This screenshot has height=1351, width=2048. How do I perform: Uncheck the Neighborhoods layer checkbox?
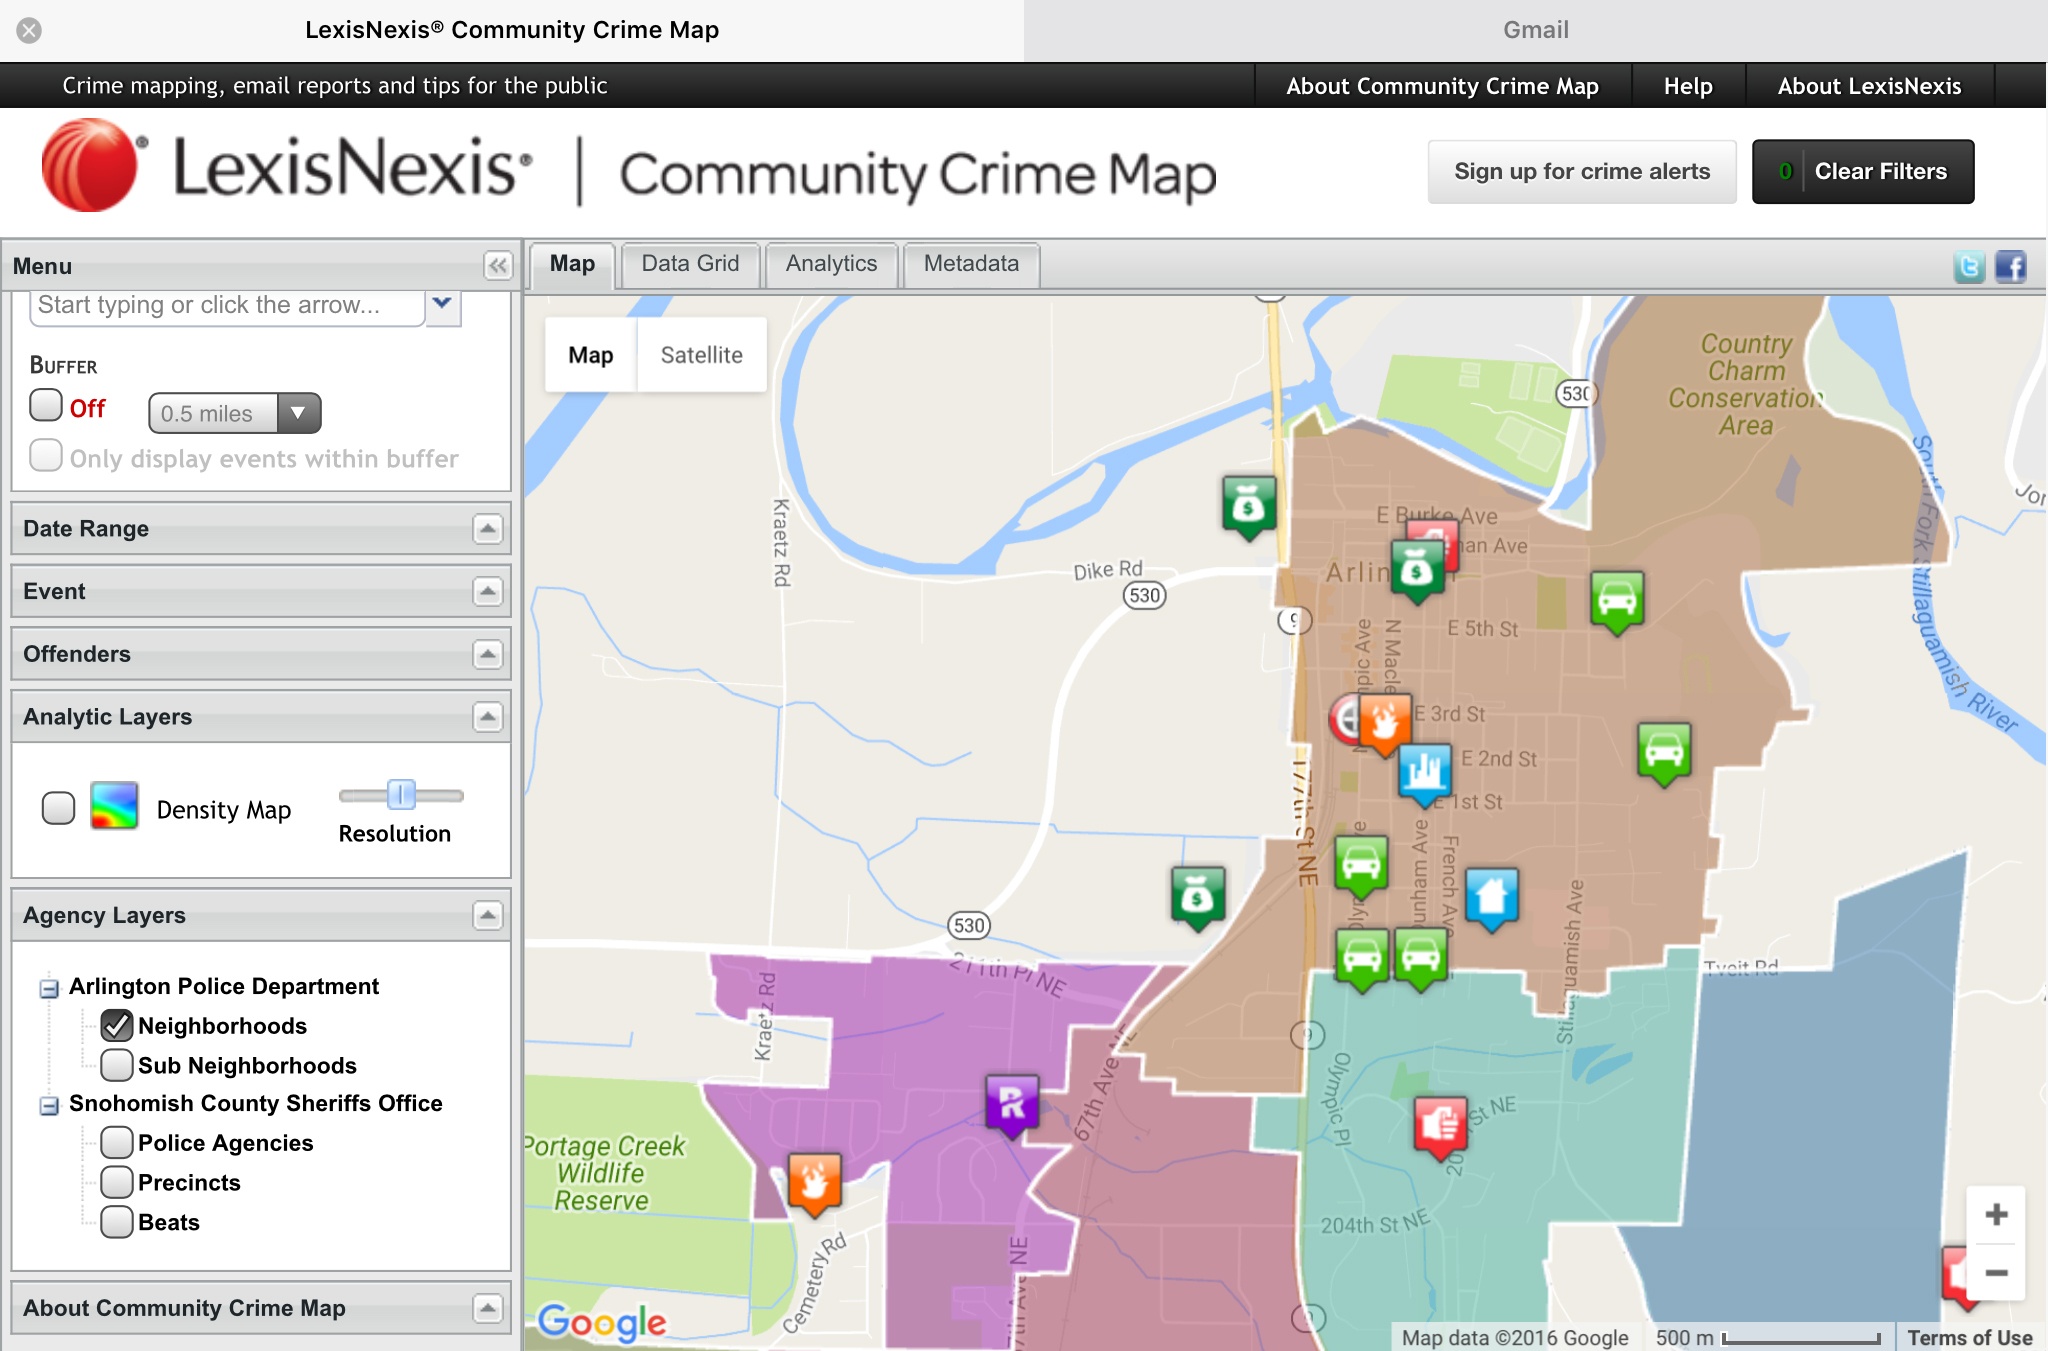click(x=117, y=1026)
